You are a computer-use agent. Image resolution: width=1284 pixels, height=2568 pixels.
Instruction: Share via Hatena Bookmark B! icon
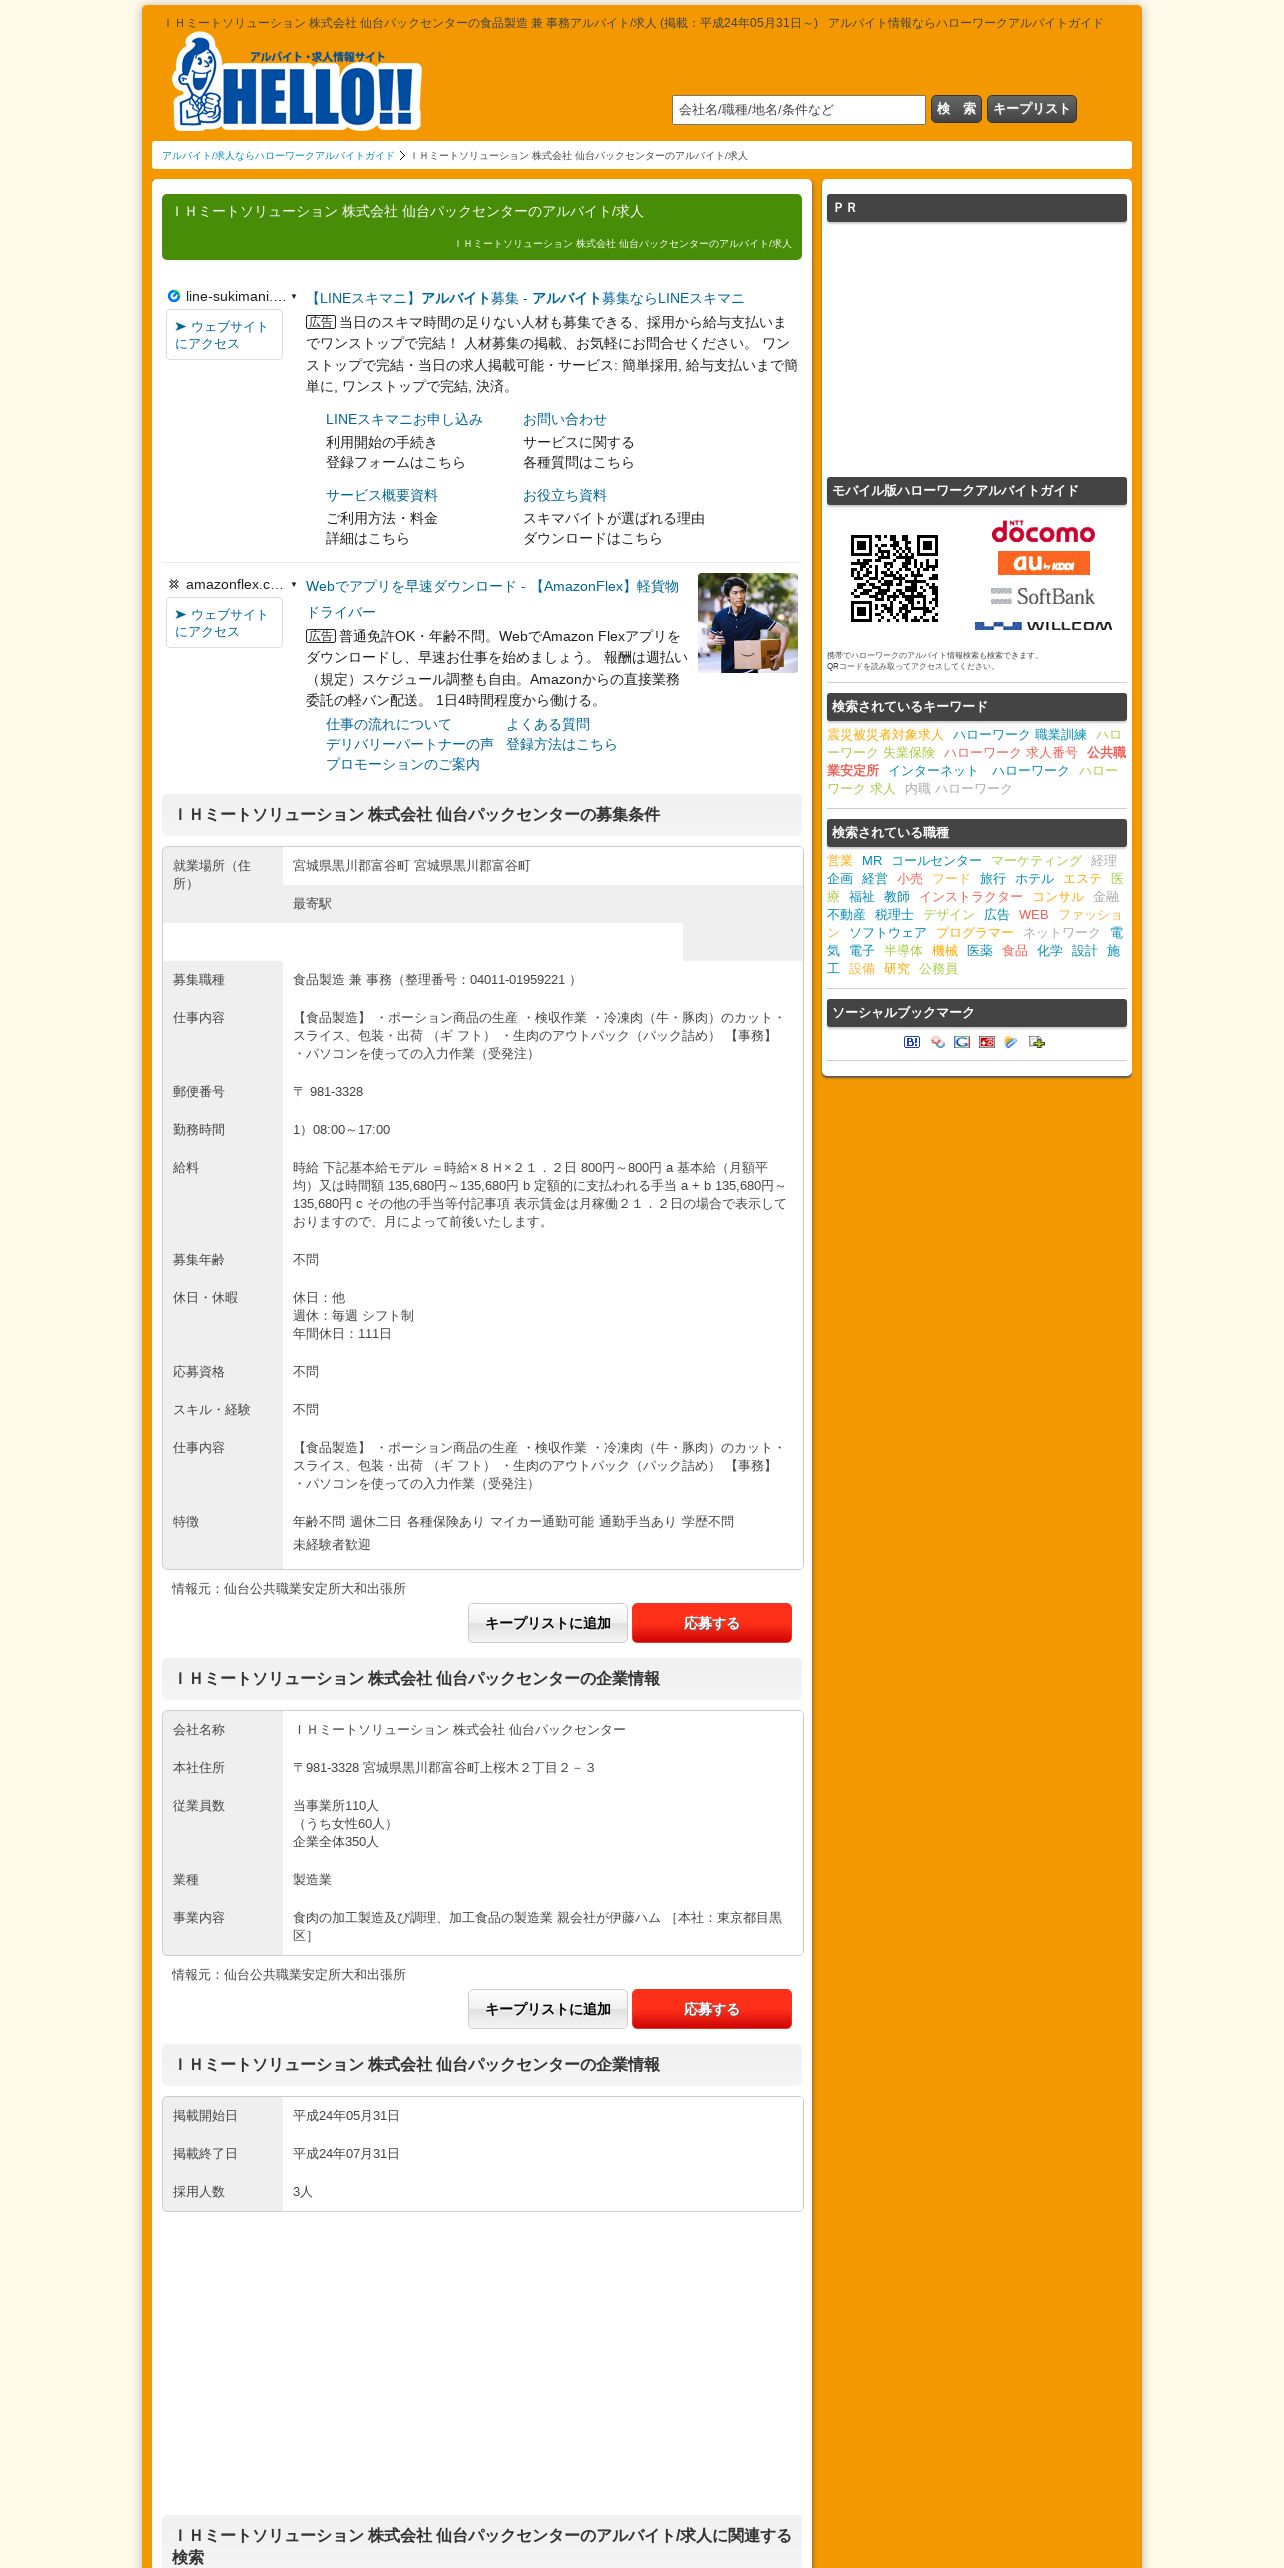(912, 1042)
